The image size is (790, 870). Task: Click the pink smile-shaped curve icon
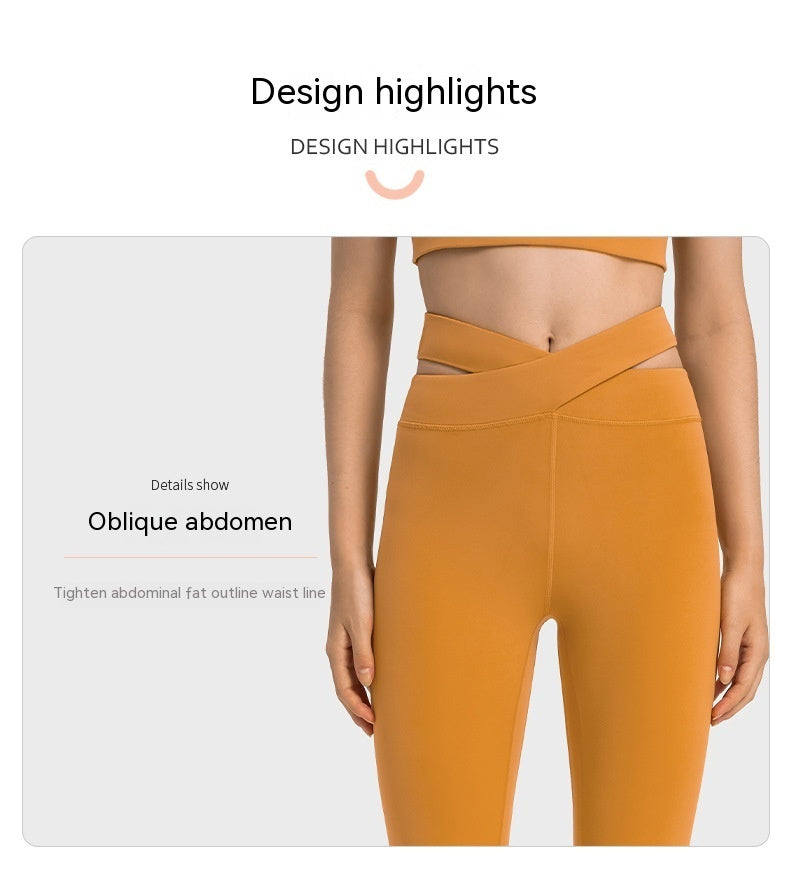(x=394, y=184)
